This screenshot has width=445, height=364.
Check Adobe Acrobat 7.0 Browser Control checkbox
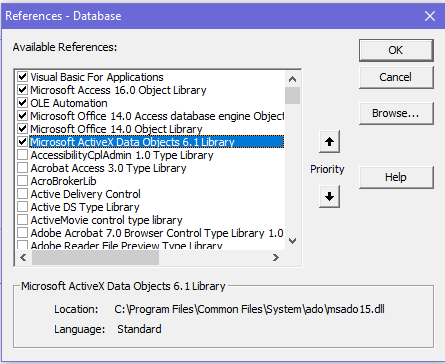(22, 233)
